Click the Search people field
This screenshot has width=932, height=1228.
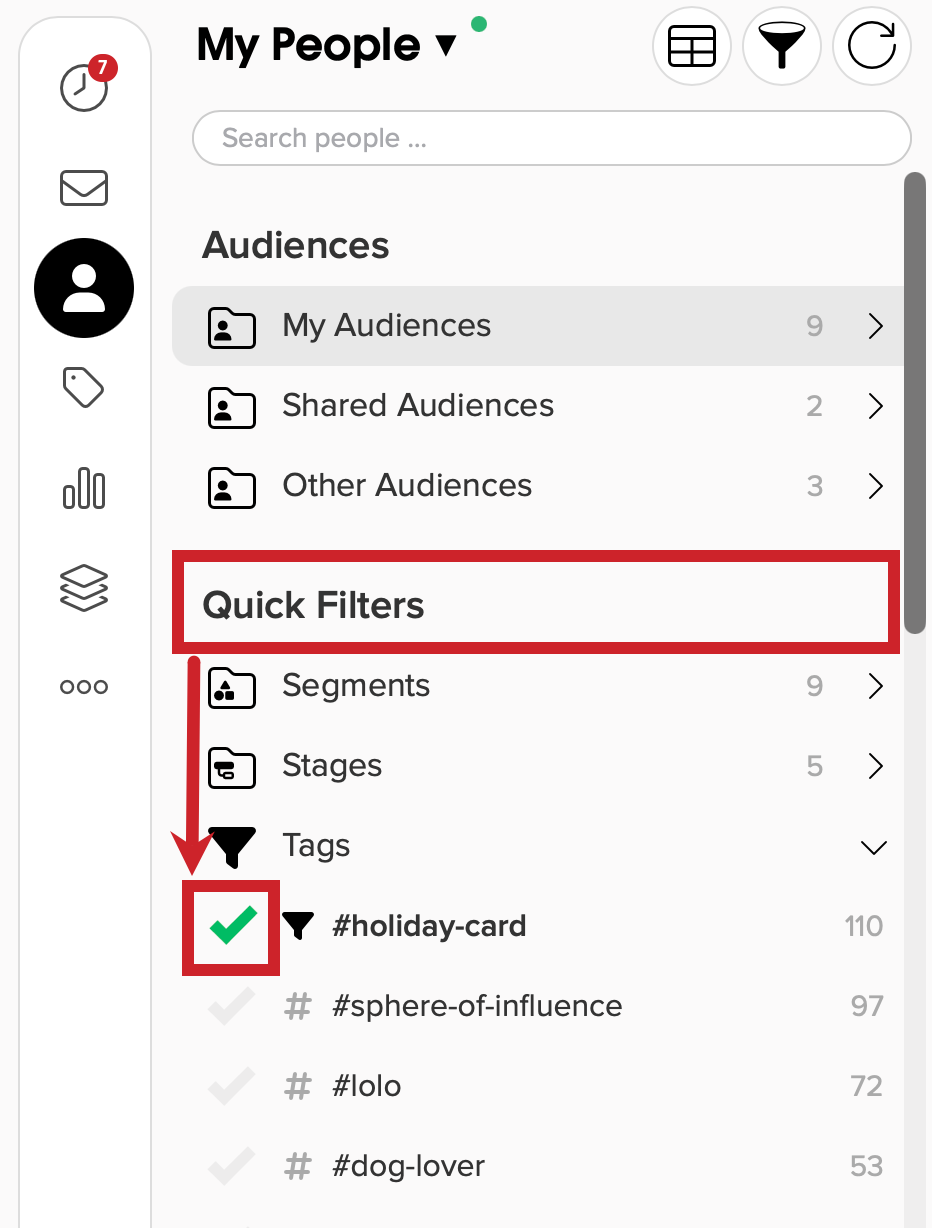552,138
